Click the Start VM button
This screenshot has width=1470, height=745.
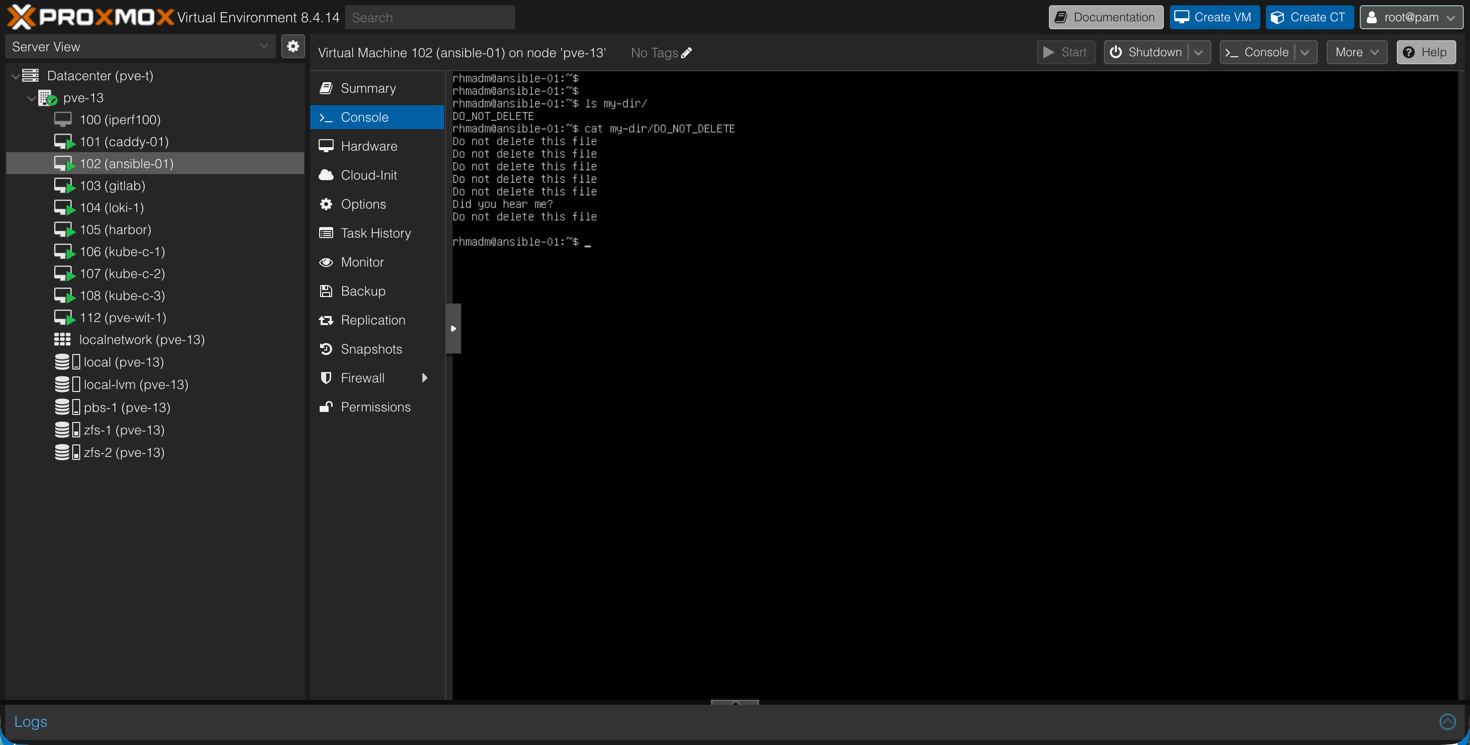(1065, 52)
